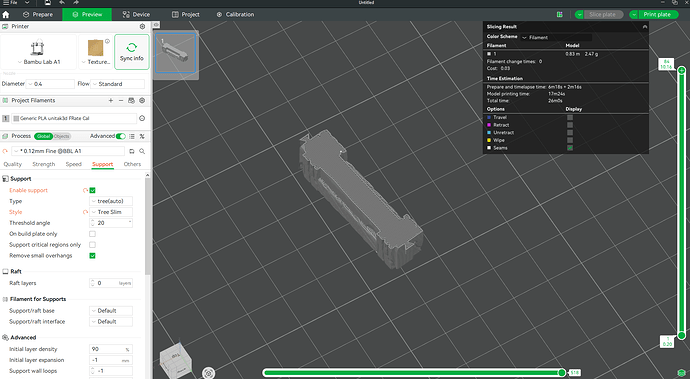Click the horizontal layer move slider handle
This screenshot has height=379, width=690.
coord(562,373)
